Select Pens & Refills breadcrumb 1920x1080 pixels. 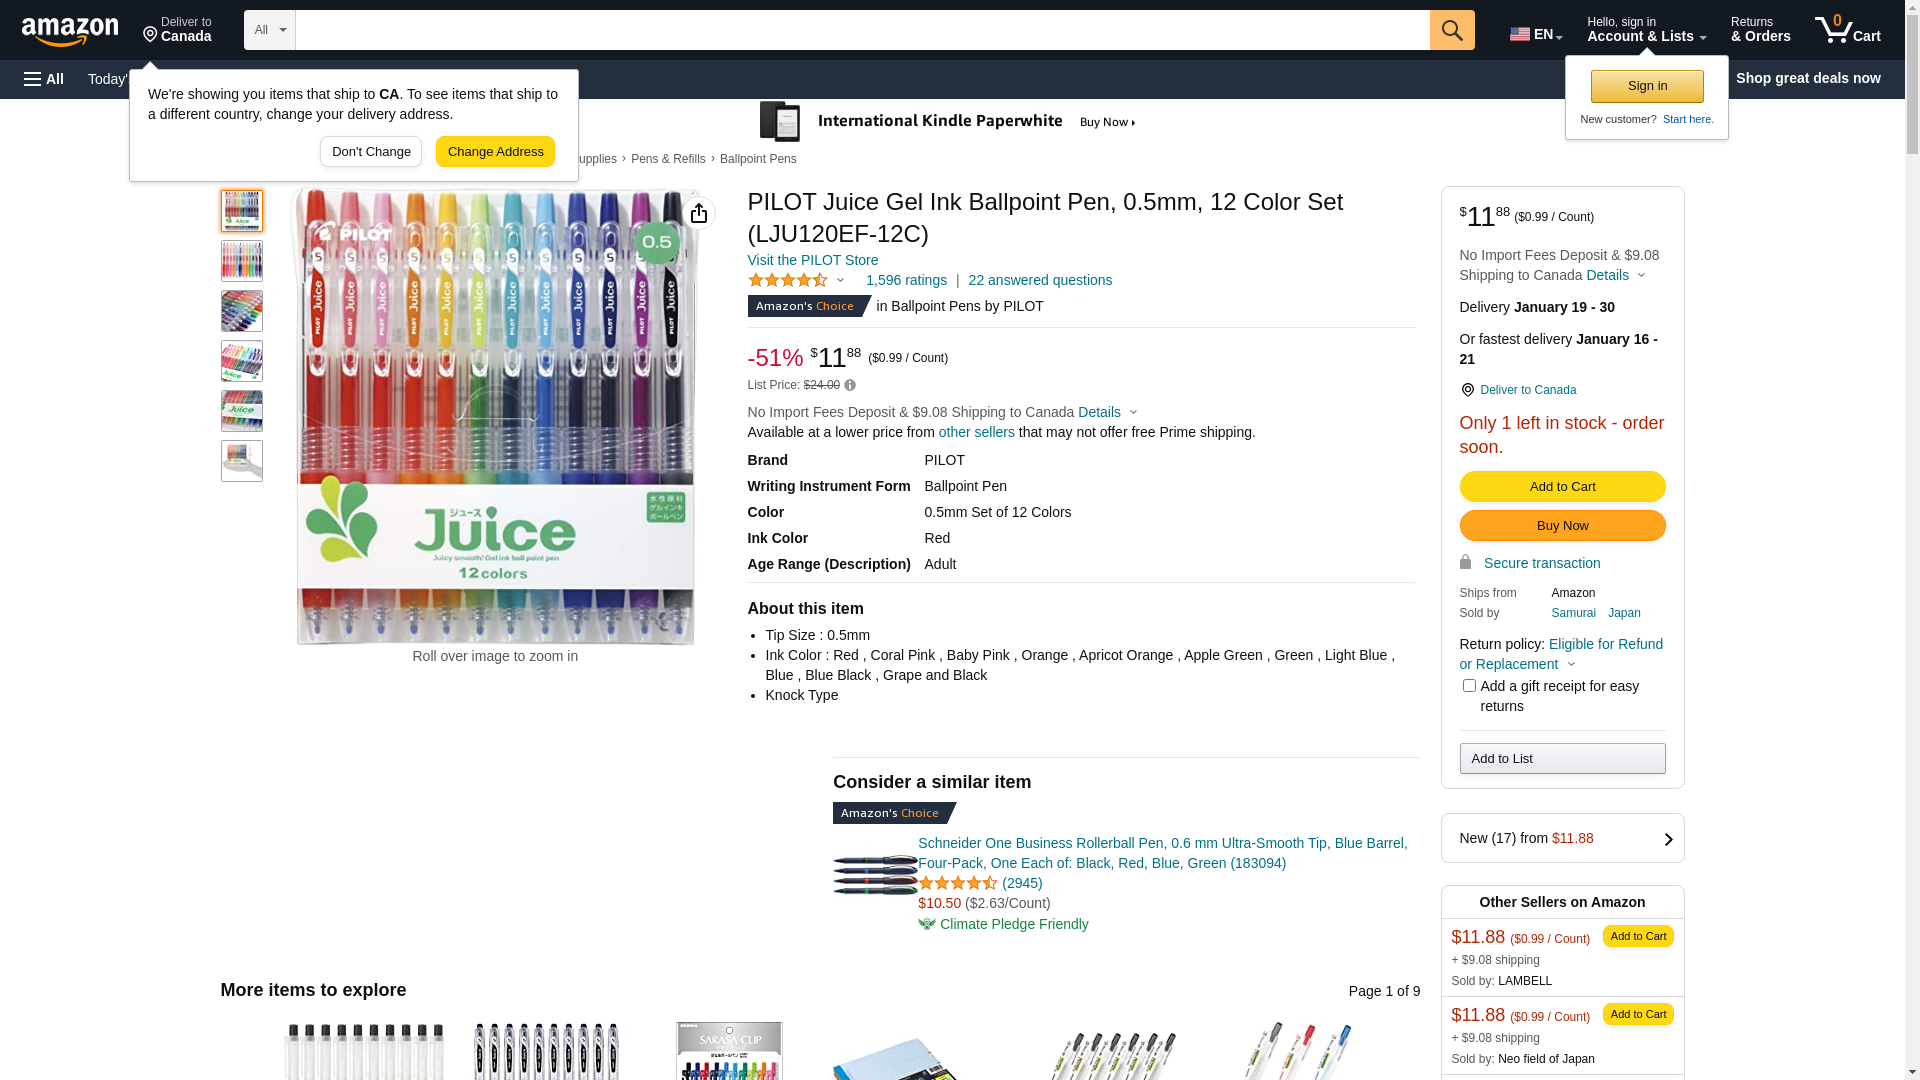point(668,159)
